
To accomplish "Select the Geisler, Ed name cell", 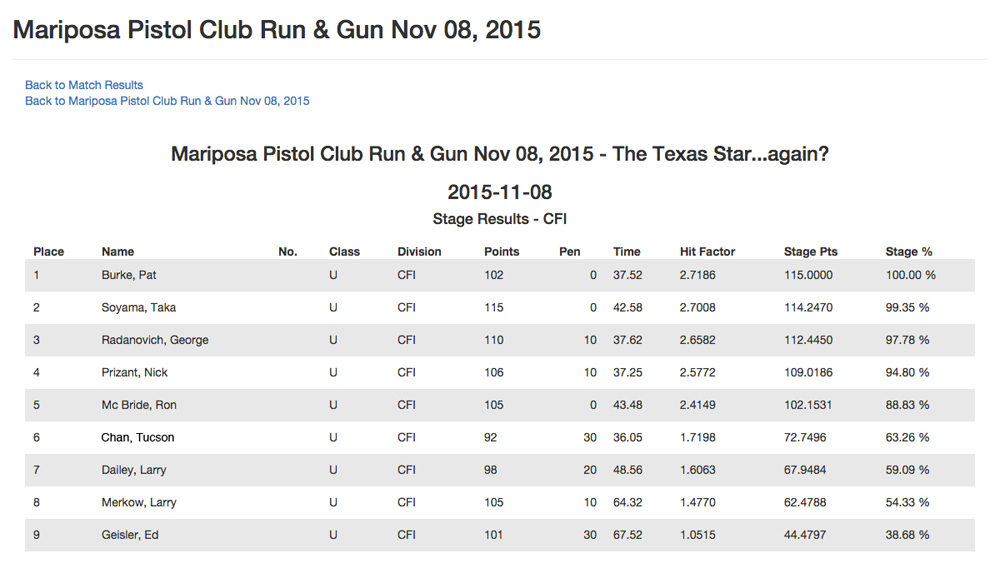I will coord(130,535).
